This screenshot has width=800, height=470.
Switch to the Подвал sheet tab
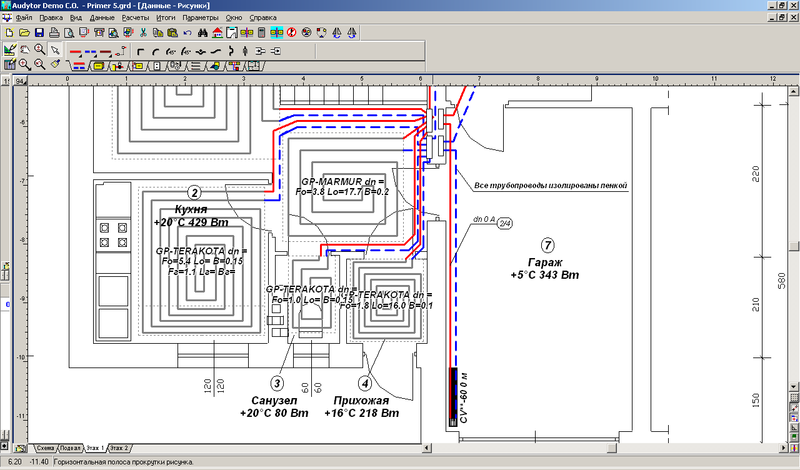[x=69, y=449]
